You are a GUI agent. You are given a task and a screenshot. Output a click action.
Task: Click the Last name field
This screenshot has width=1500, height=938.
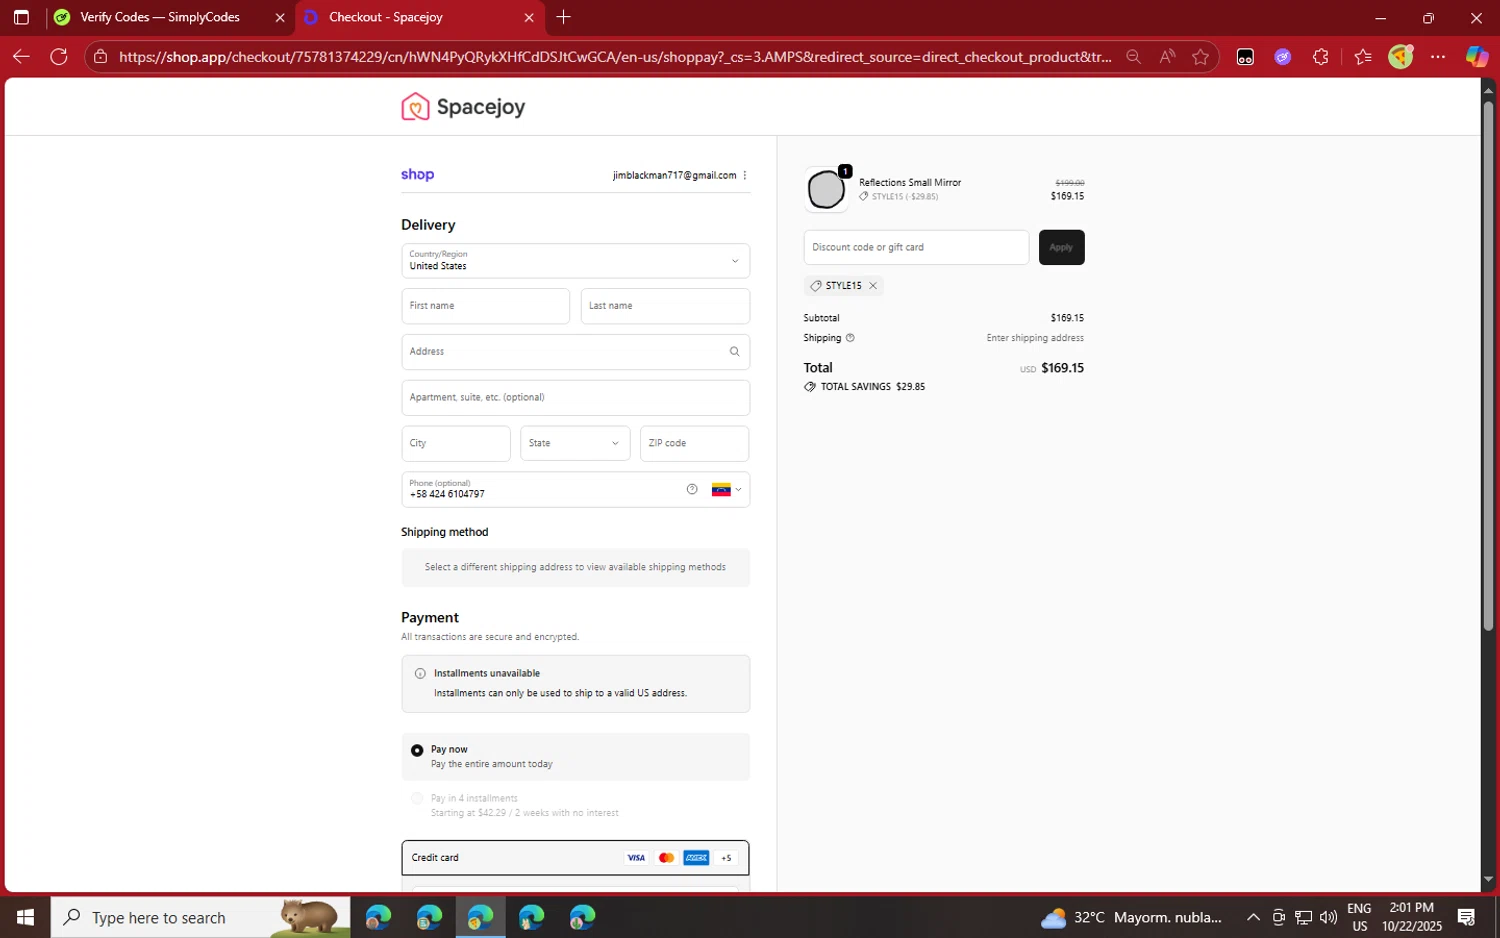pos(665,306)
